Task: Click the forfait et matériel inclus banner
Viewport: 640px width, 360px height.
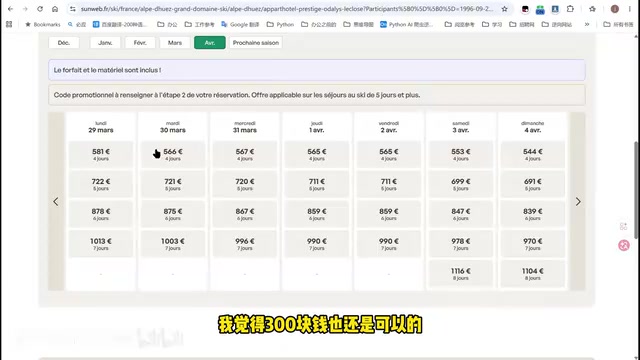Action: 317,70
